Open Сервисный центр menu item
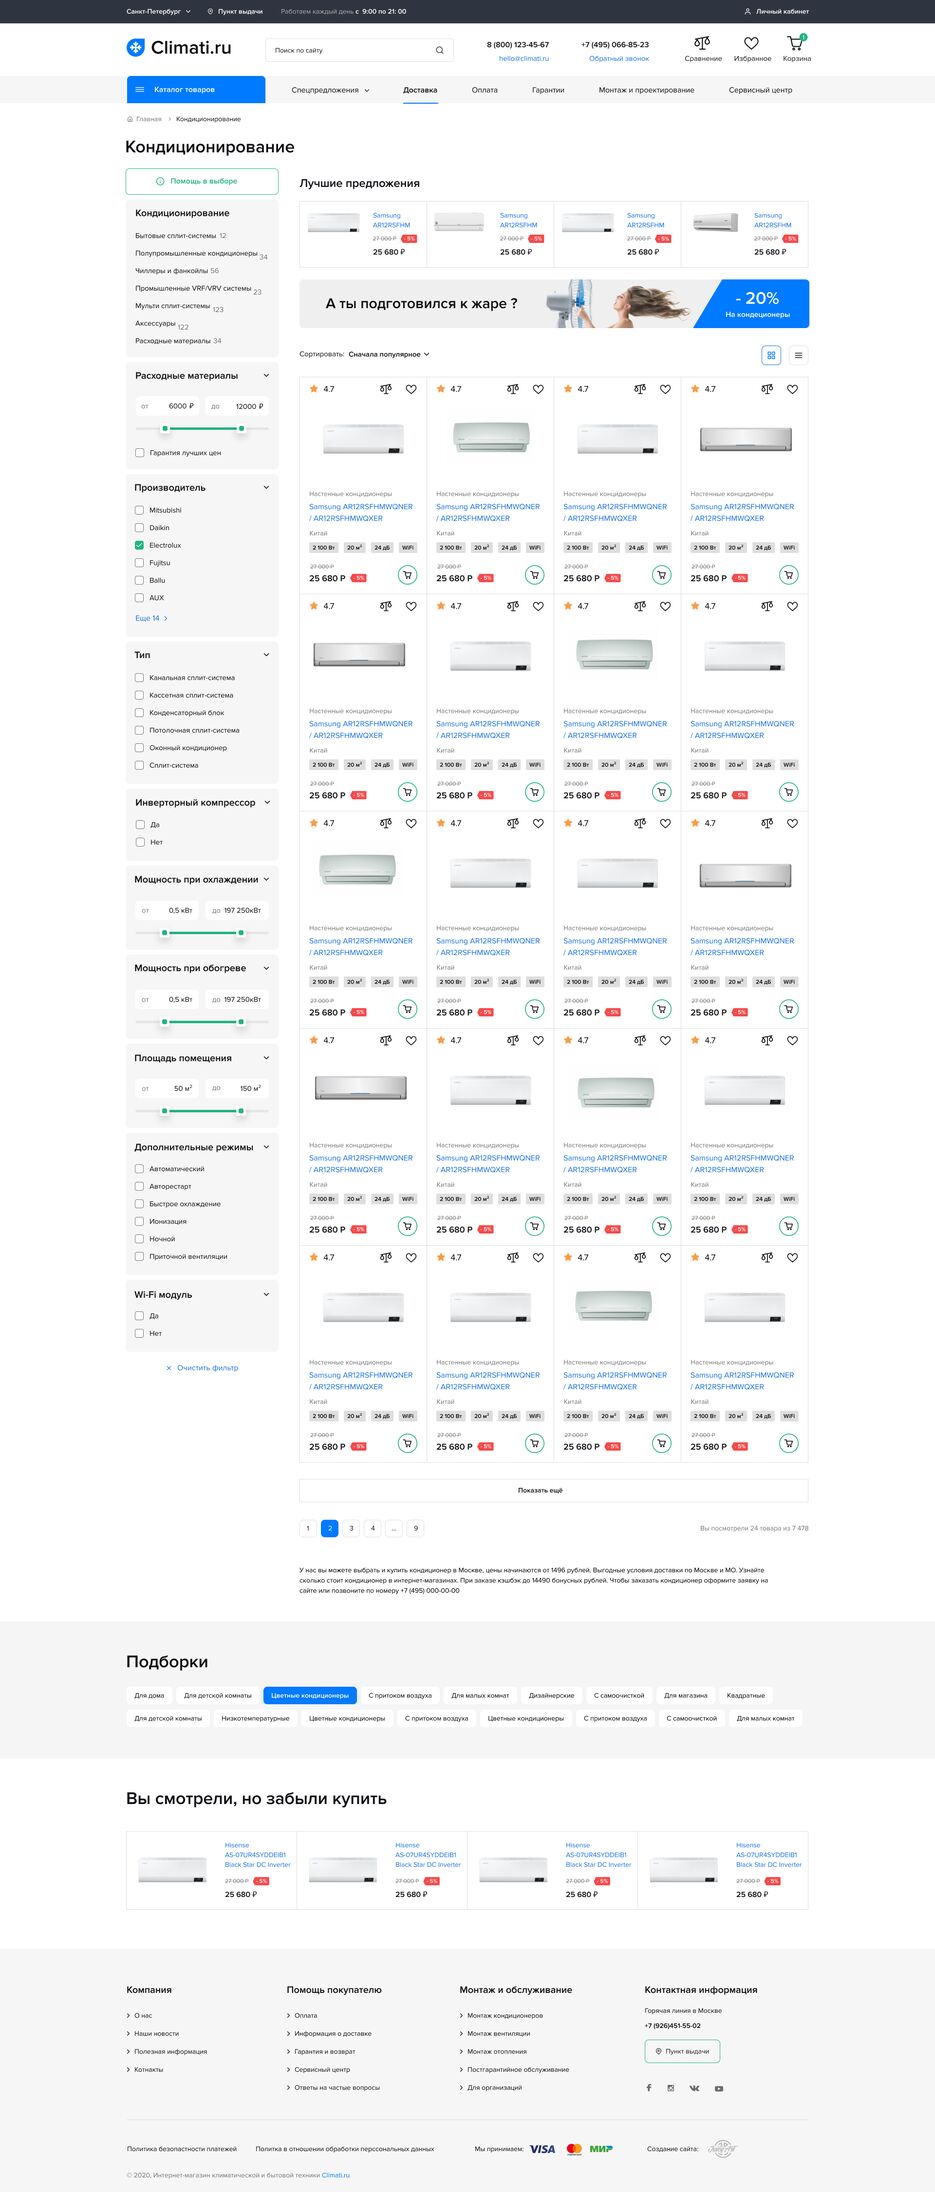 760,90
